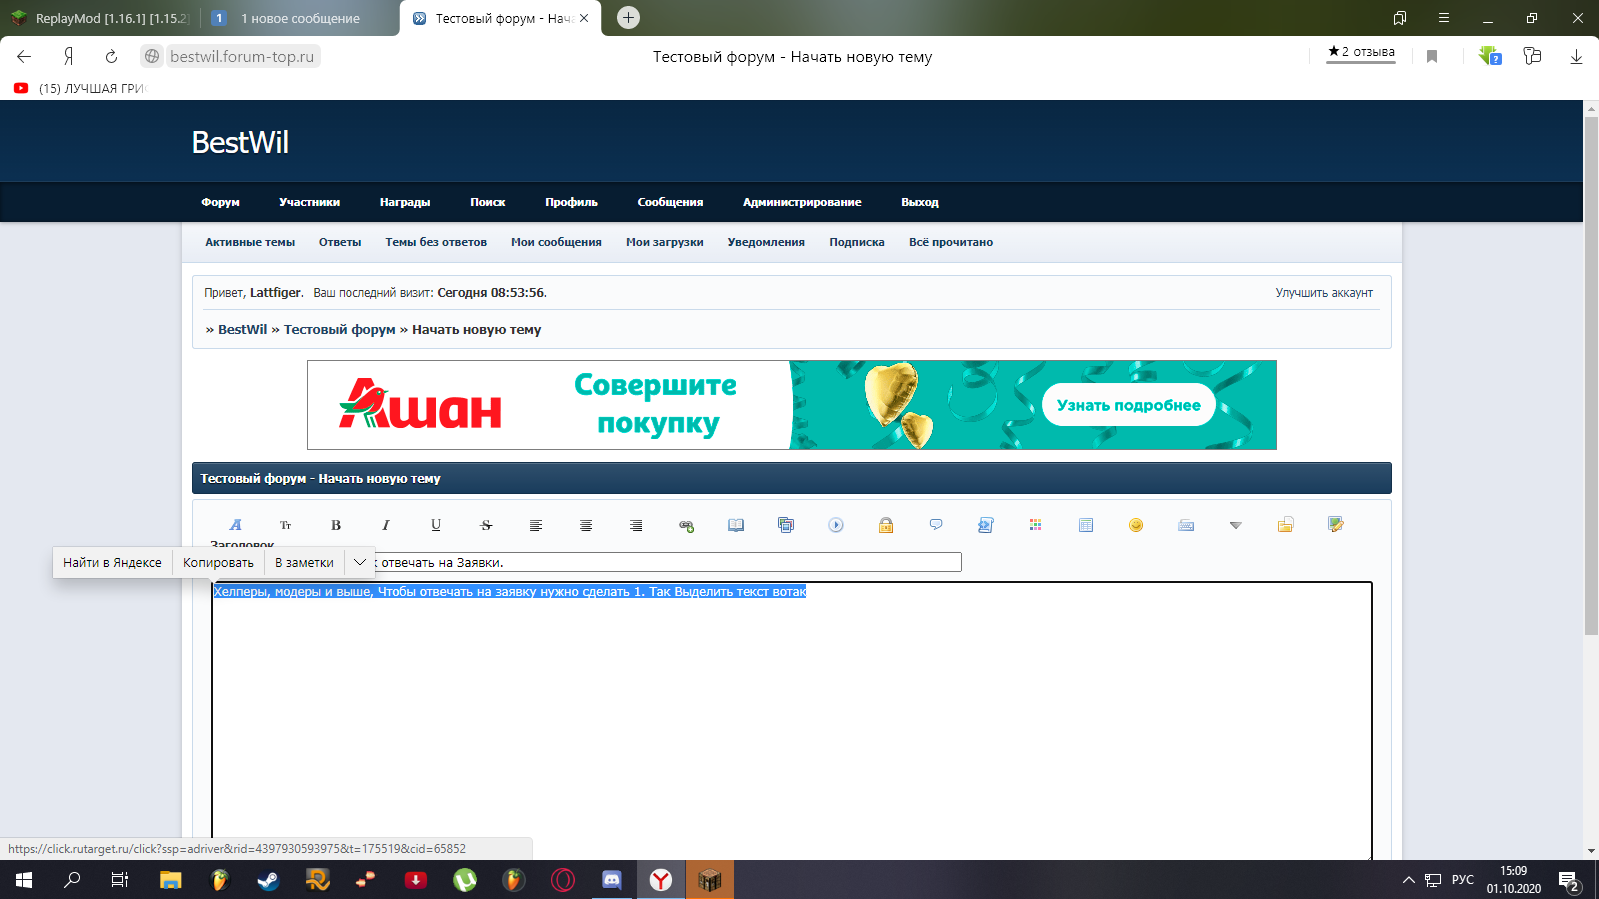Open the Администрирование menu
The width and height of the screenshot is (1599, 899).
[801, 202]
